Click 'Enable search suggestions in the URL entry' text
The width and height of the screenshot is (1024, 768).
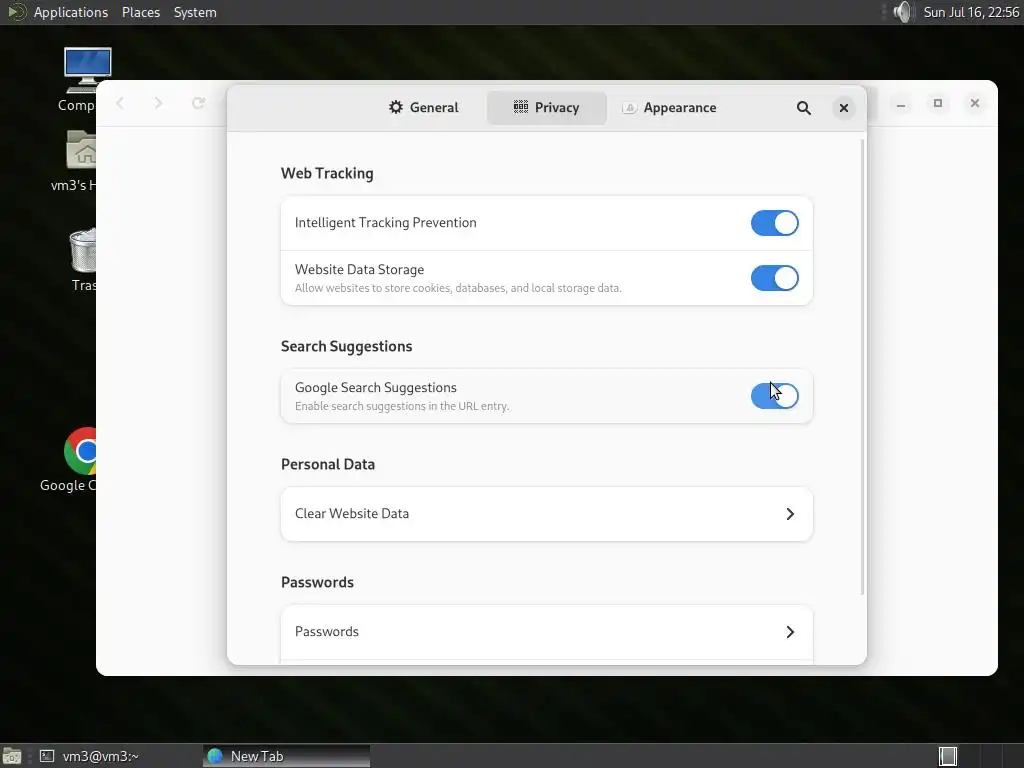(402, 406)
